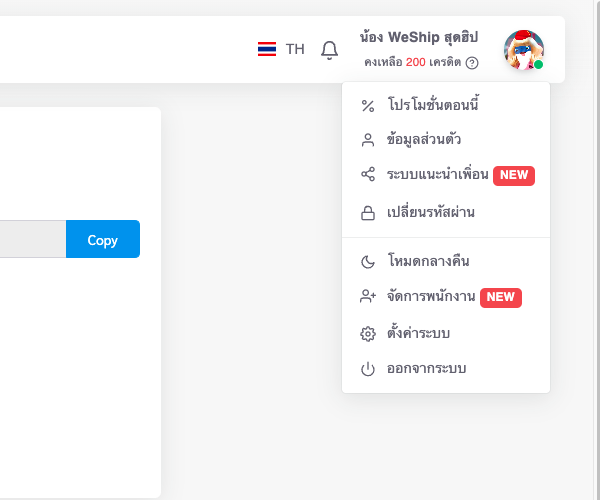Click the share icon for friend referral
600x500 pixels.
click(x=368, y=174)
